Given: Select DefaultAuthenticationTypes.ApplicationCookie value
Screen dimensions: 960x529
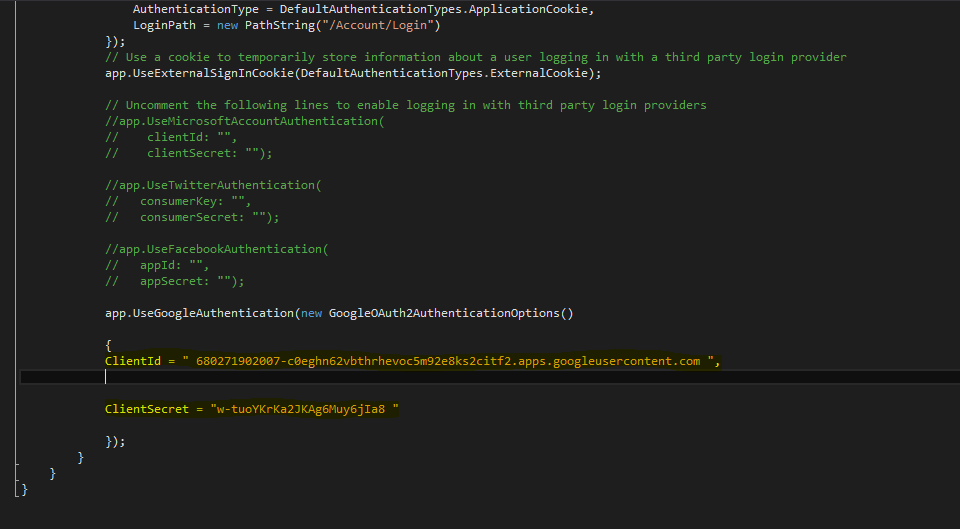Looking at the screenshot, I should click(435, 9).
